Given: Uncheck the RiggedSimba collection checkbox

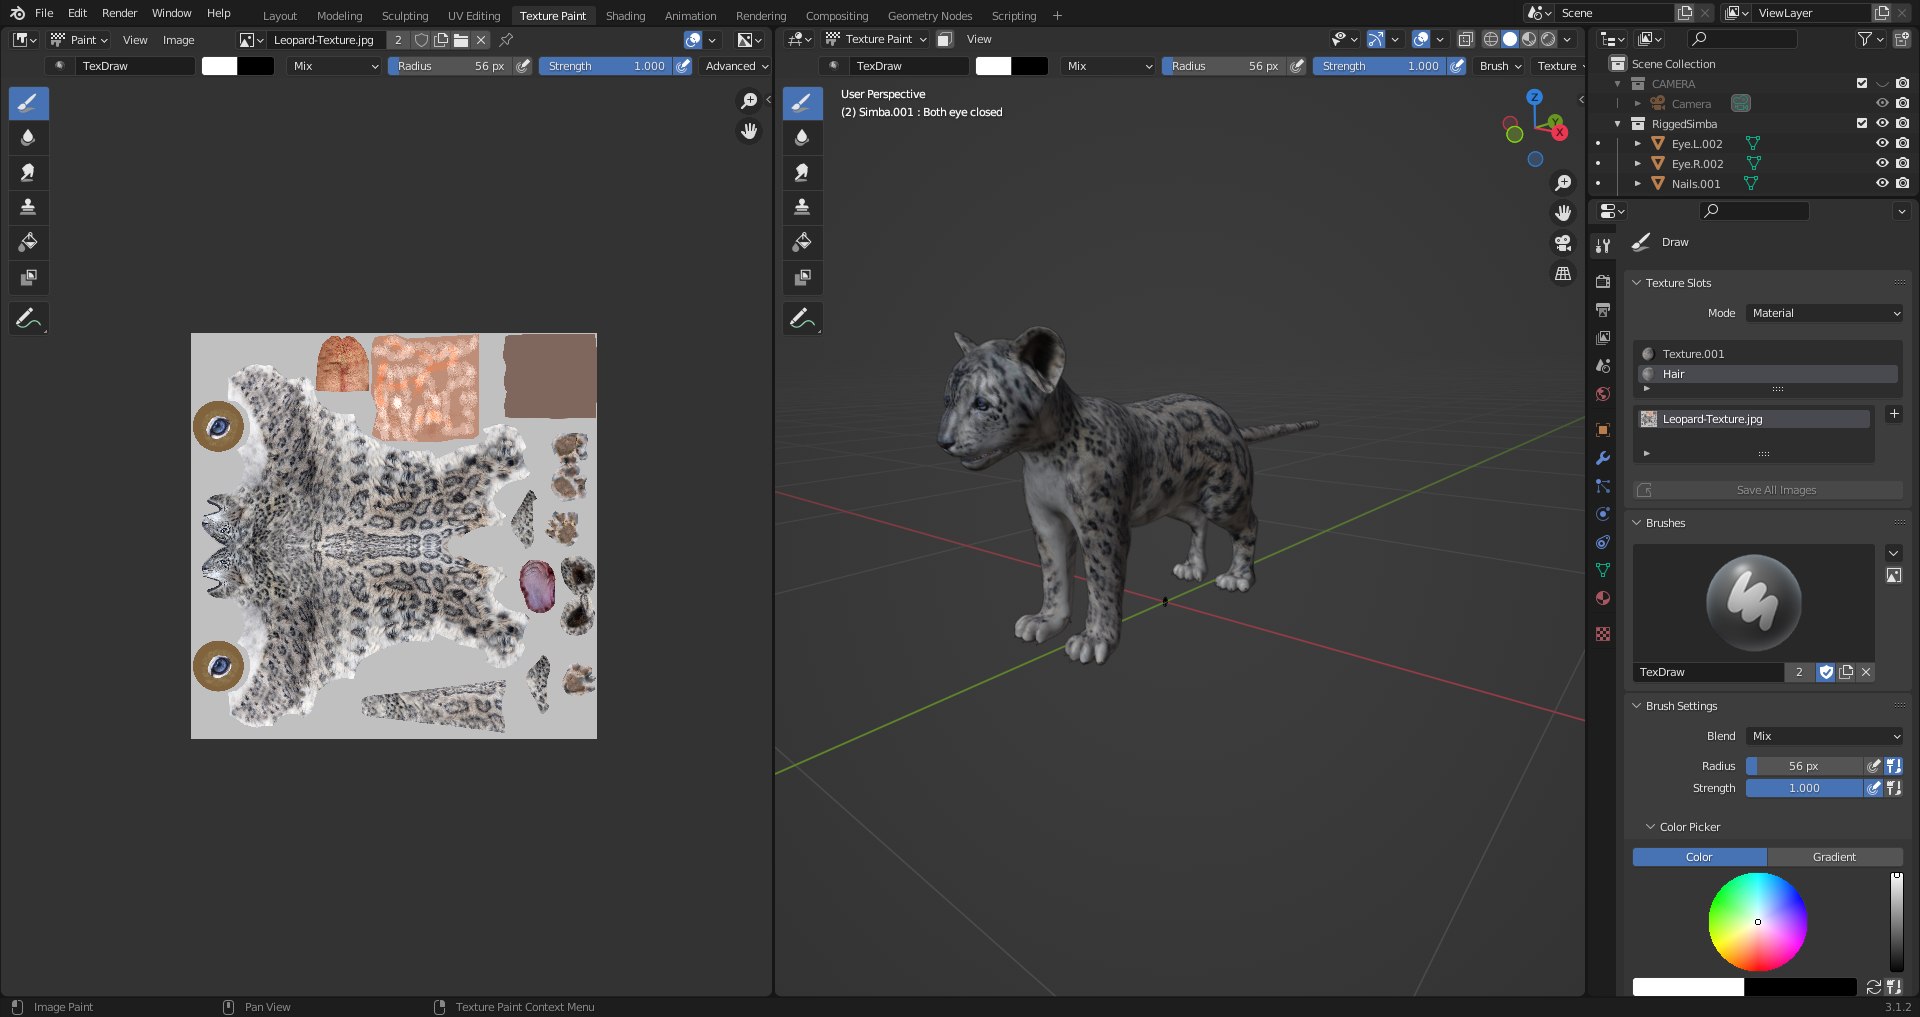Looking at the screenshot, I should click(x=1862, y=123).
